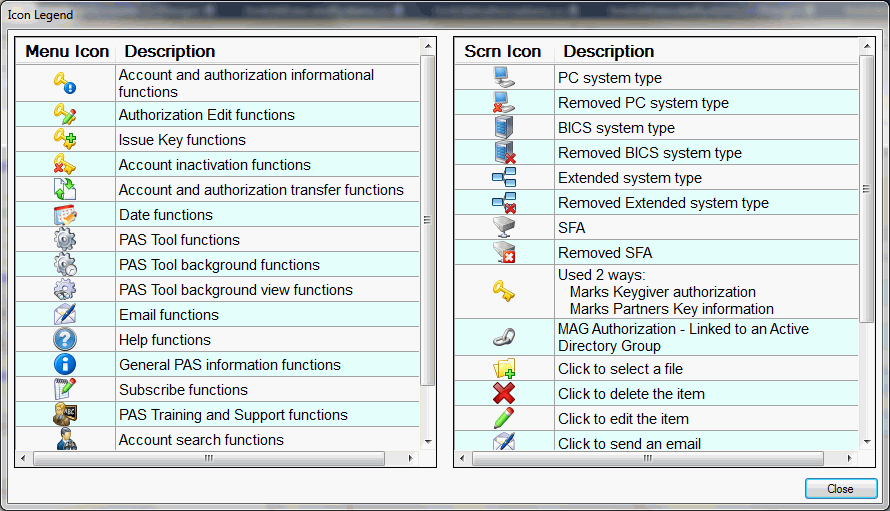The width and height of the screenshot is (890, 511).
Task: Click the Date functions calendar icon
Action: 65,215
